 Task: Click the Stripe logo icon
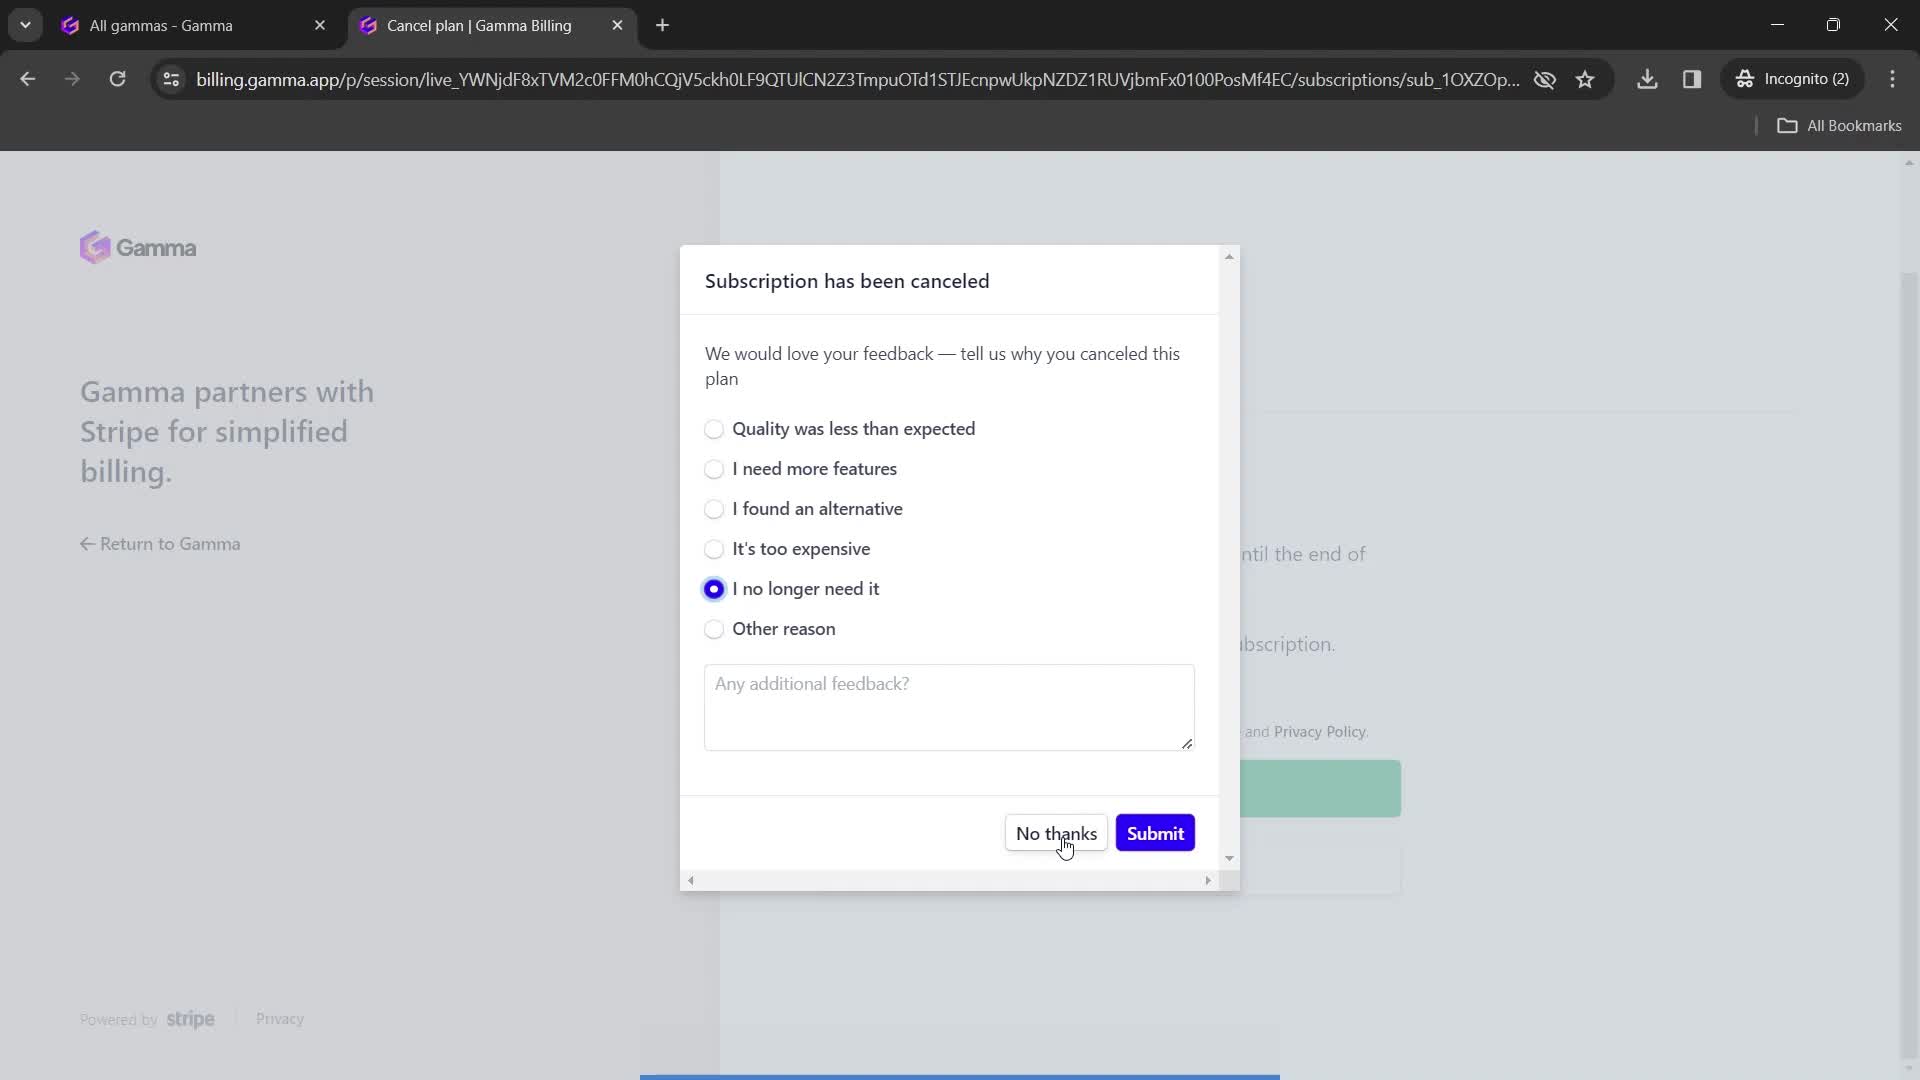click(190, 1019)
